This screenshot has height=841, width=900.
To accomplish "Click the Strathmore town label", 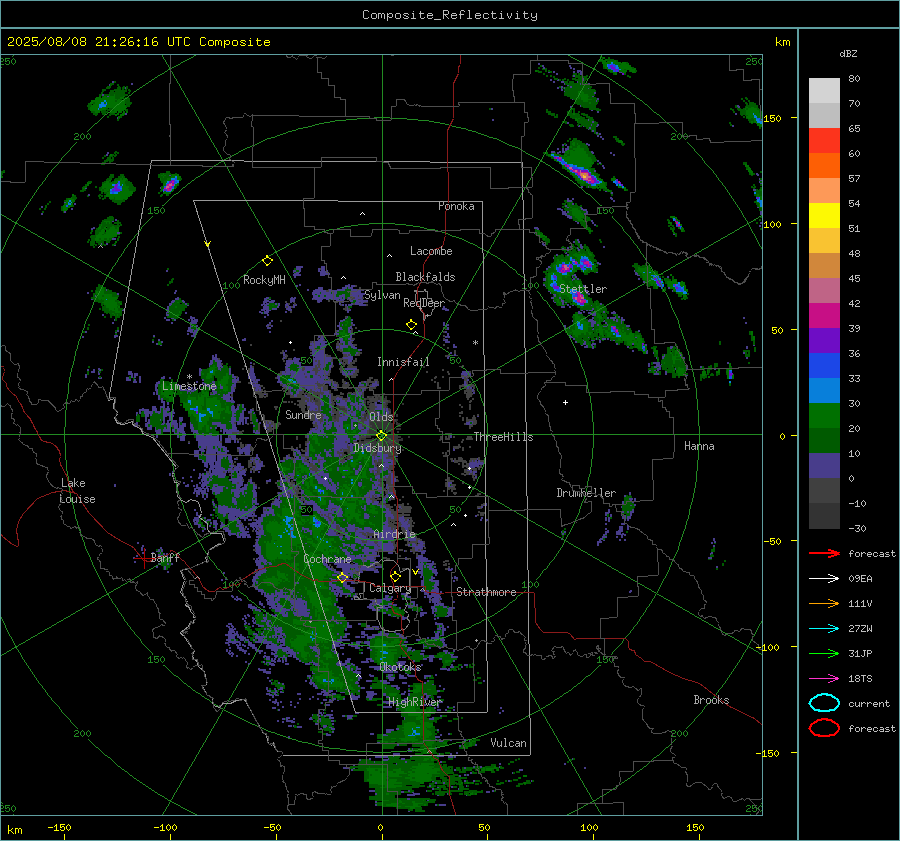I will (x=486, y=592).
